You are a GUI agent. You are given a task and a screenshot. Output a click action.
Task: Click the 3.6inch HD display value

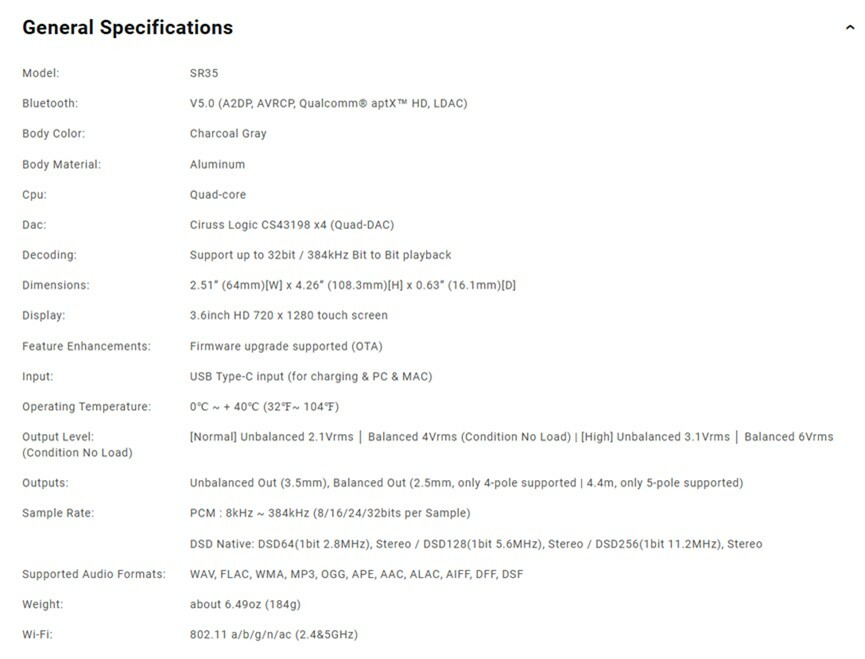288,315
